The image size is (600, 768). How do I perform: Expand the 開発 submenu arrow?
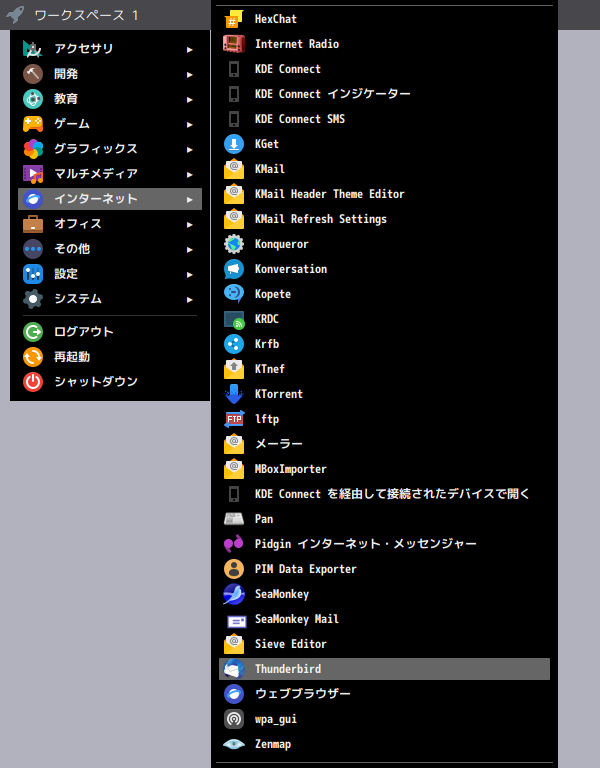[x=190, y=74]
